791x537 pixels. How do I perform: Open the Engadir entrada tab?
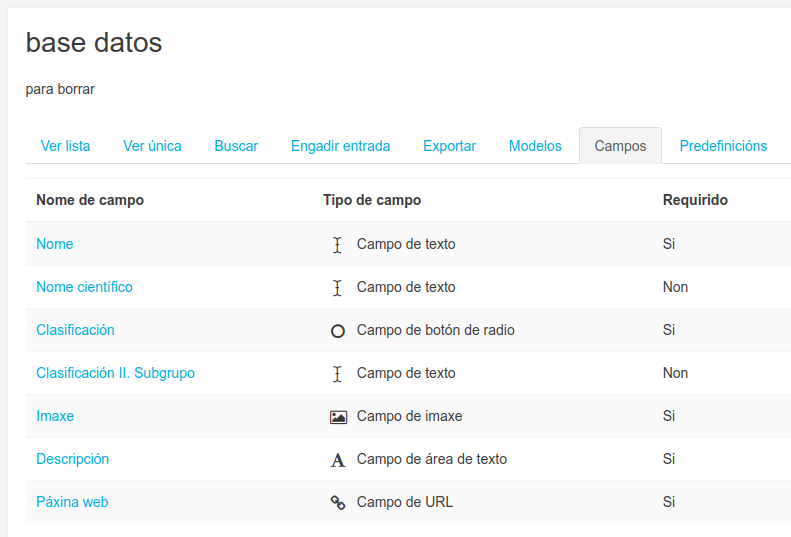tap(340, 146)
